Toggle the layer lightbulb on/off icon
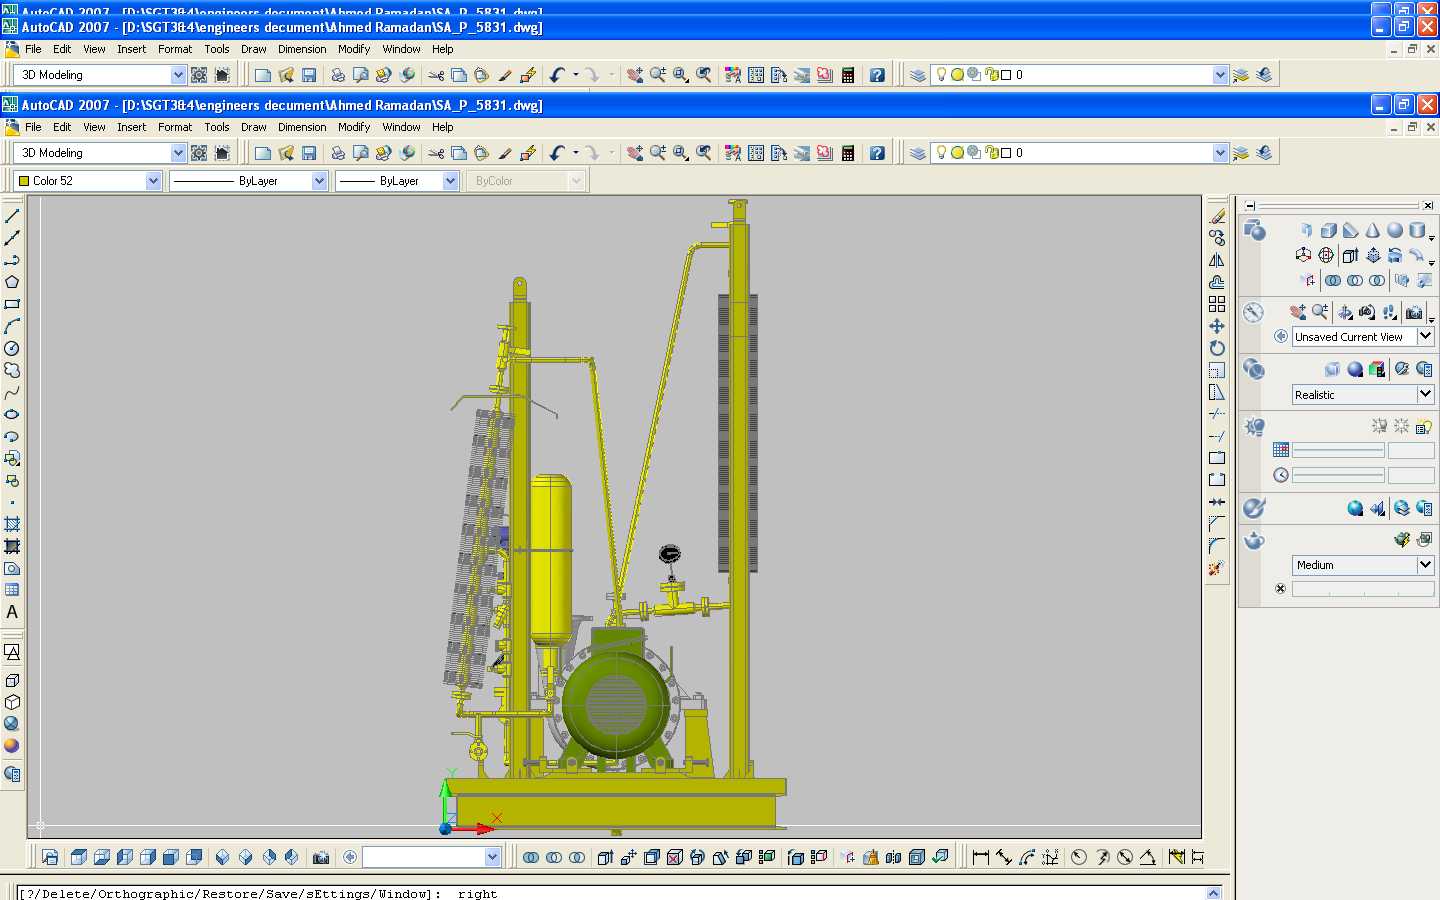Image resolution: width=1440 pixels, height=900 pixels. pyautogui.click(x=941, y=152)
